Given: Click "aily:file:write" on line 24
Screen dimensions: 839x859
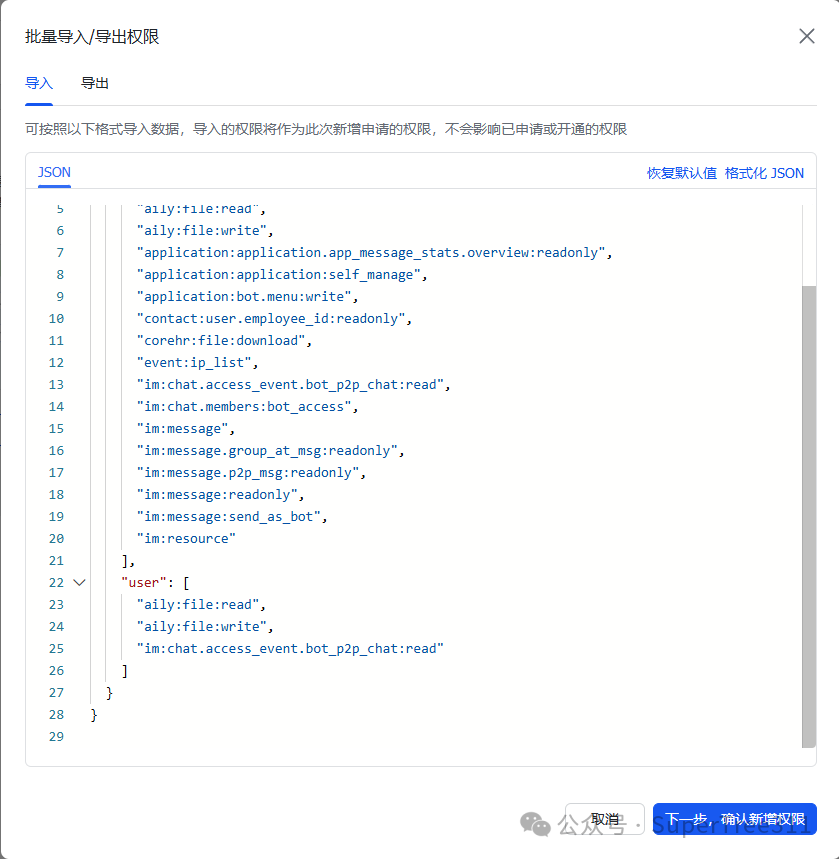Looking at the screenshot, I should pos(202,627).
